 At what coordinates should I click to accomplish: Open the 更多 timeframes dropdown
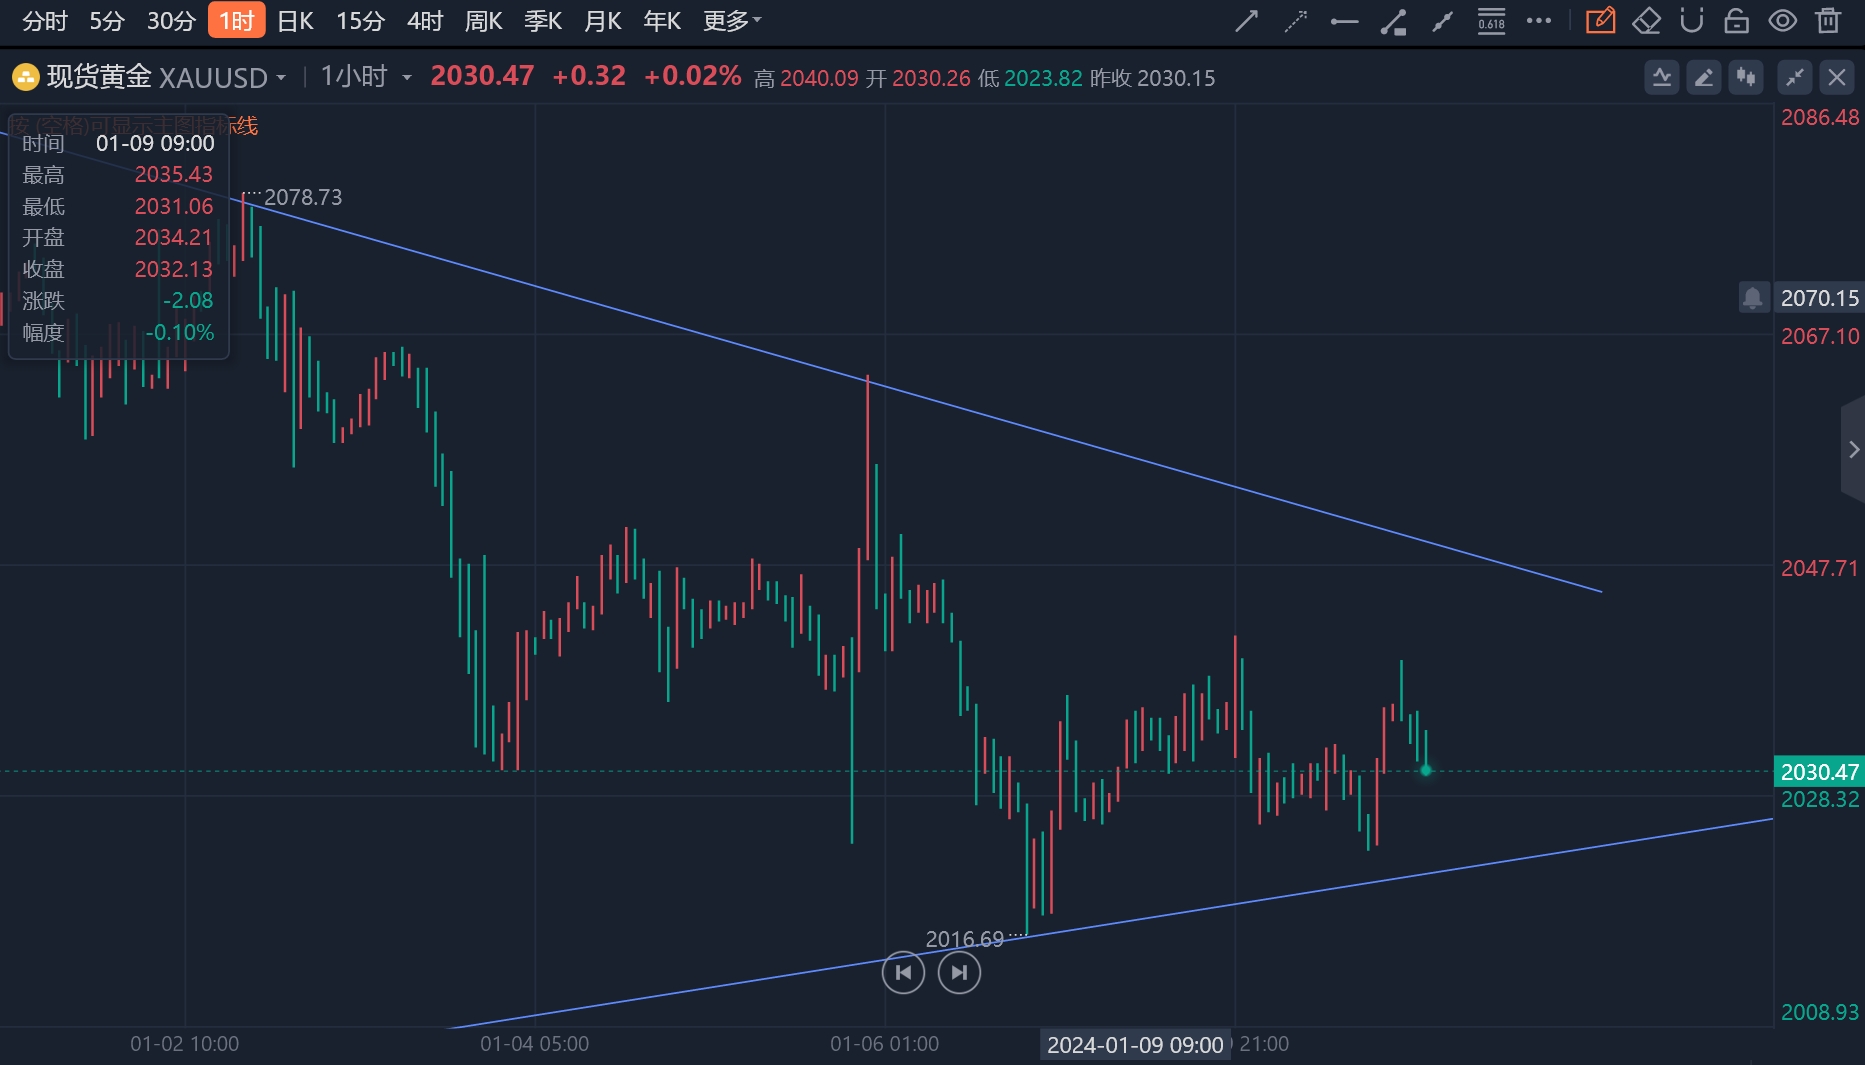coord(732,21)
